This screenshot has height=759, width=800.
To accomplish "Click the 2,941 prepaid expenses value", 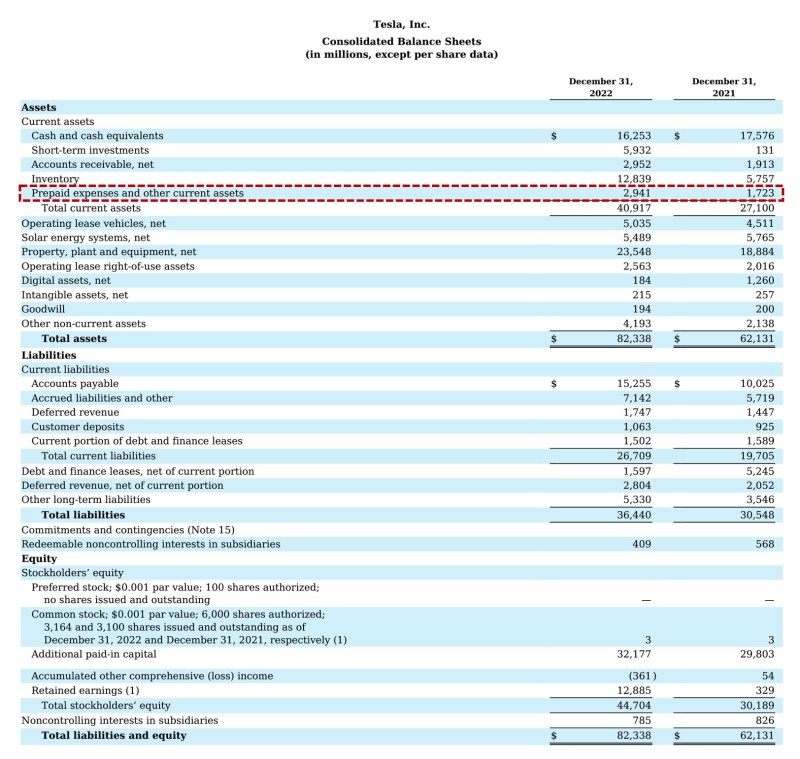I will pyautogui.click(x=637, y=193).
